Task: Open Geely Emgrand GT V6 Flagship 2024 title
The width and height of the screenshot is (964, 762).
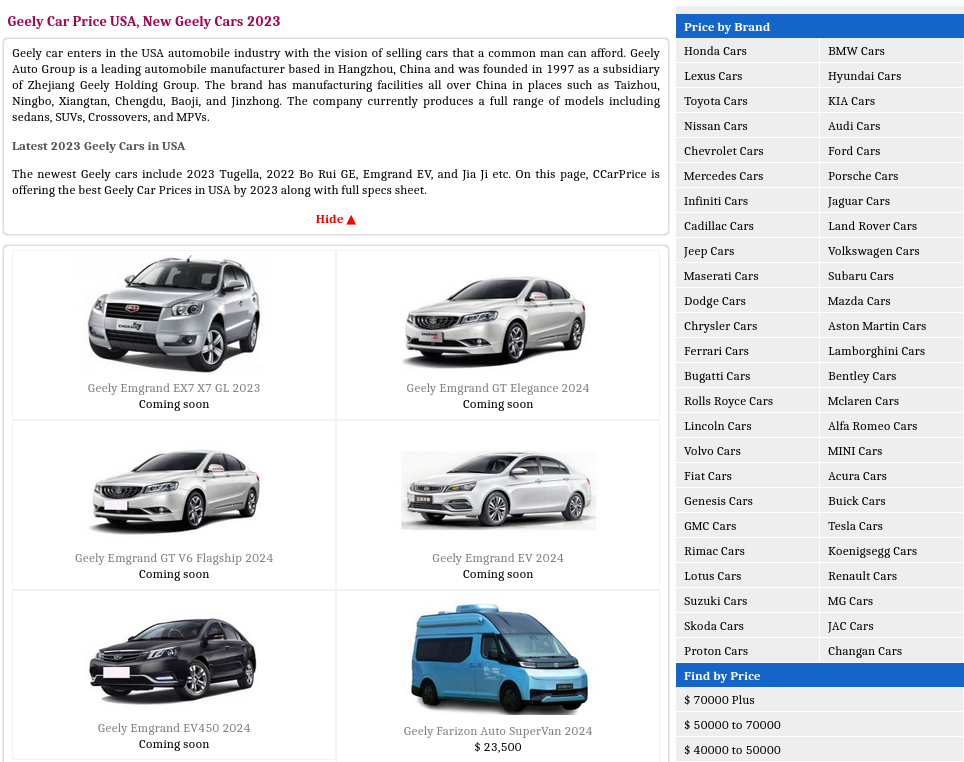Action: click(174, 558)
